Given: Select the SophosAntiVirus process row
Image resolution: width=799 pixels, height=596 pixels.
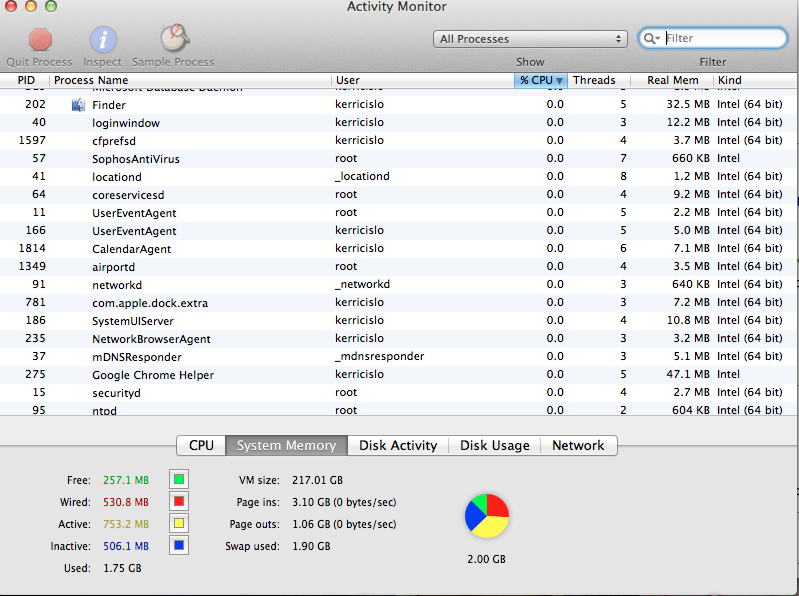Looking at the screenshot, I should [398, 158].
